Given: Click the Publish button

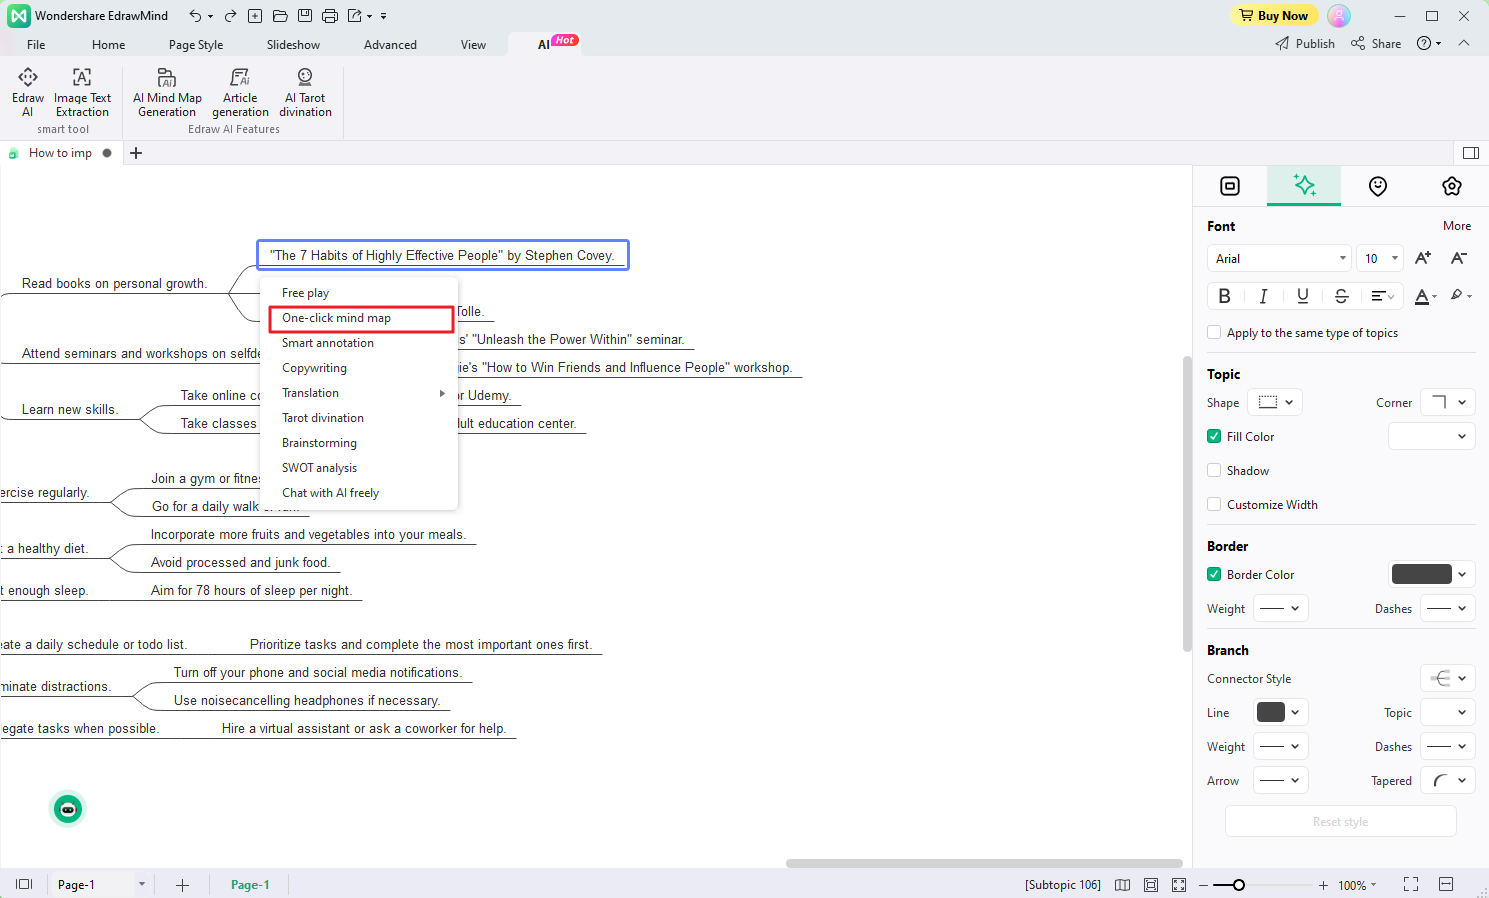Looking at the screenshot, I should pyautogui.click(x=1305, y=44).
